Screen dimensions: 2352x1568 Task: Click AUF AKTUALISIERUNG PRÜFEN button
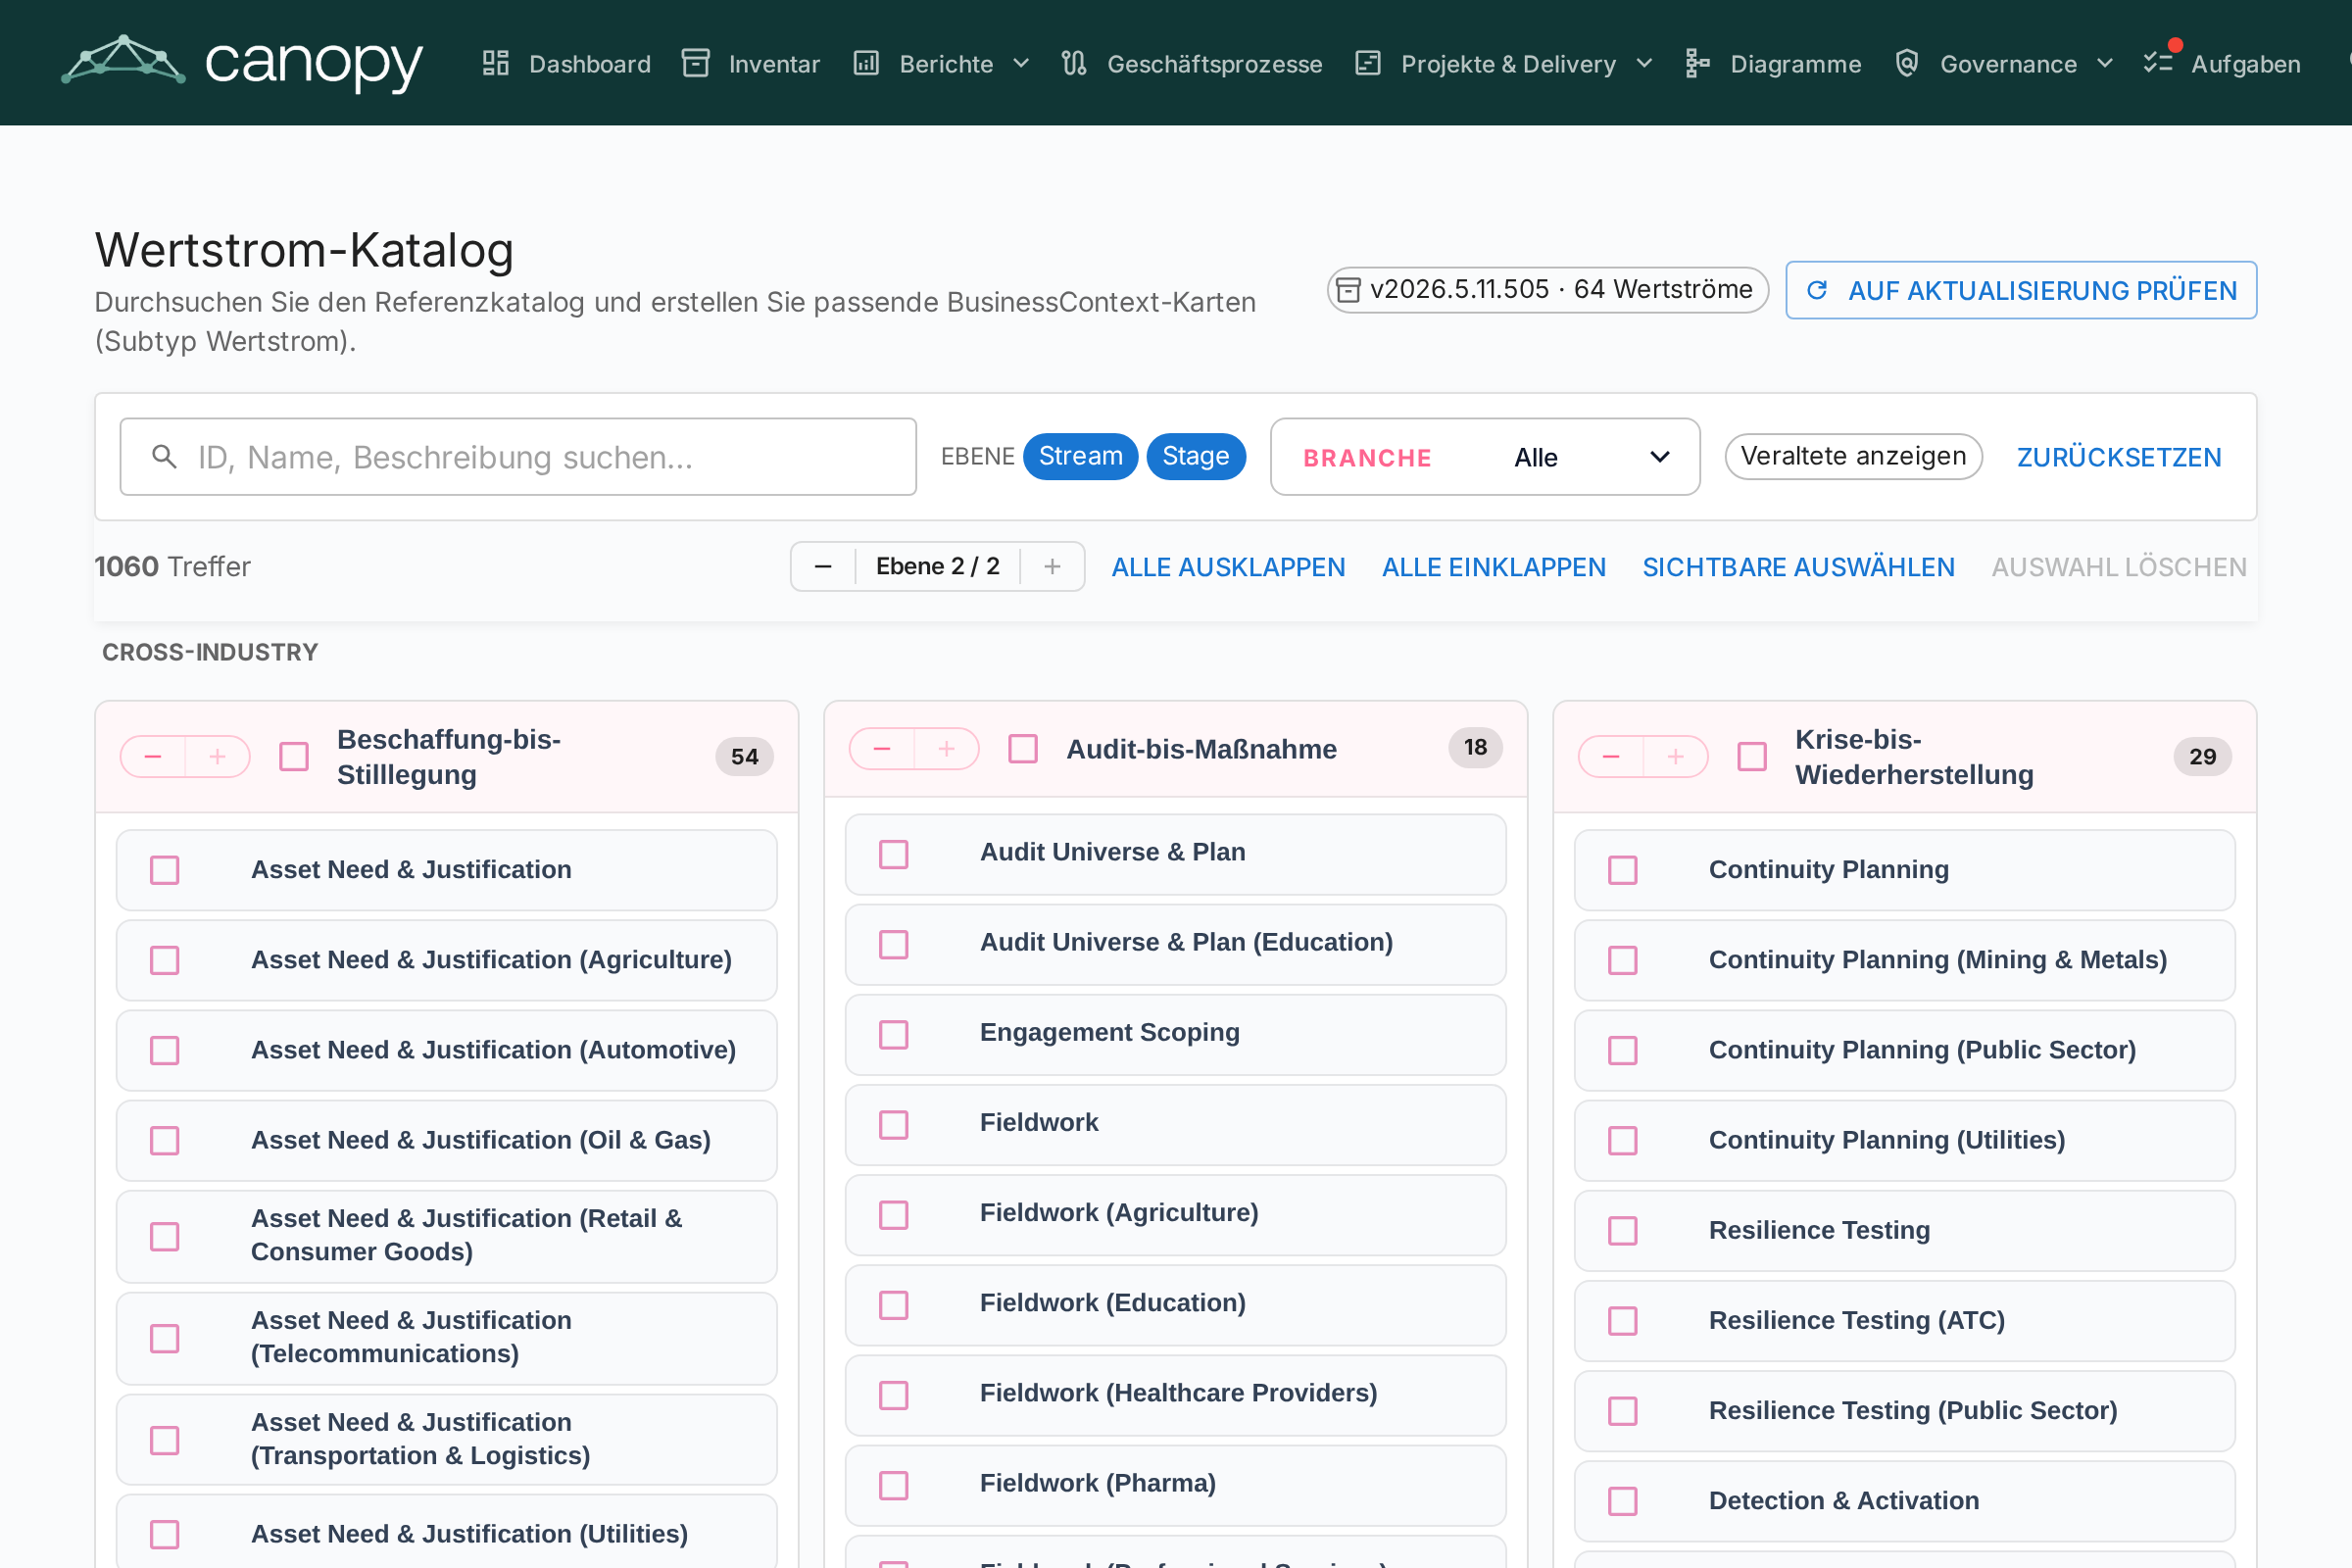2021,290
